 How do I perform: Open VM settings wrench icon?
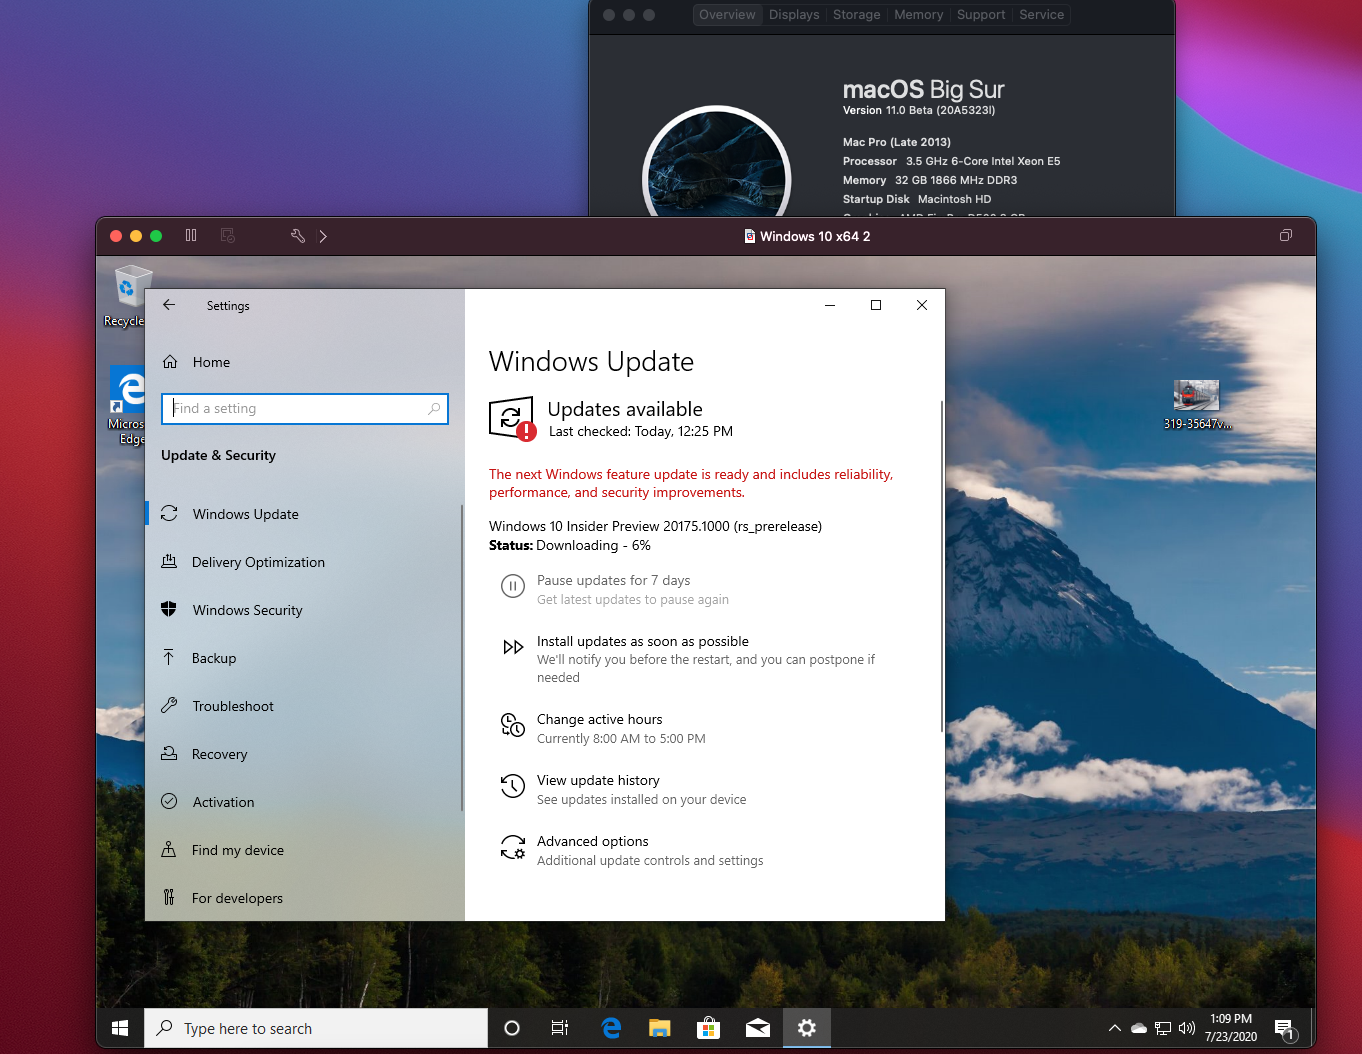[298, 236]
